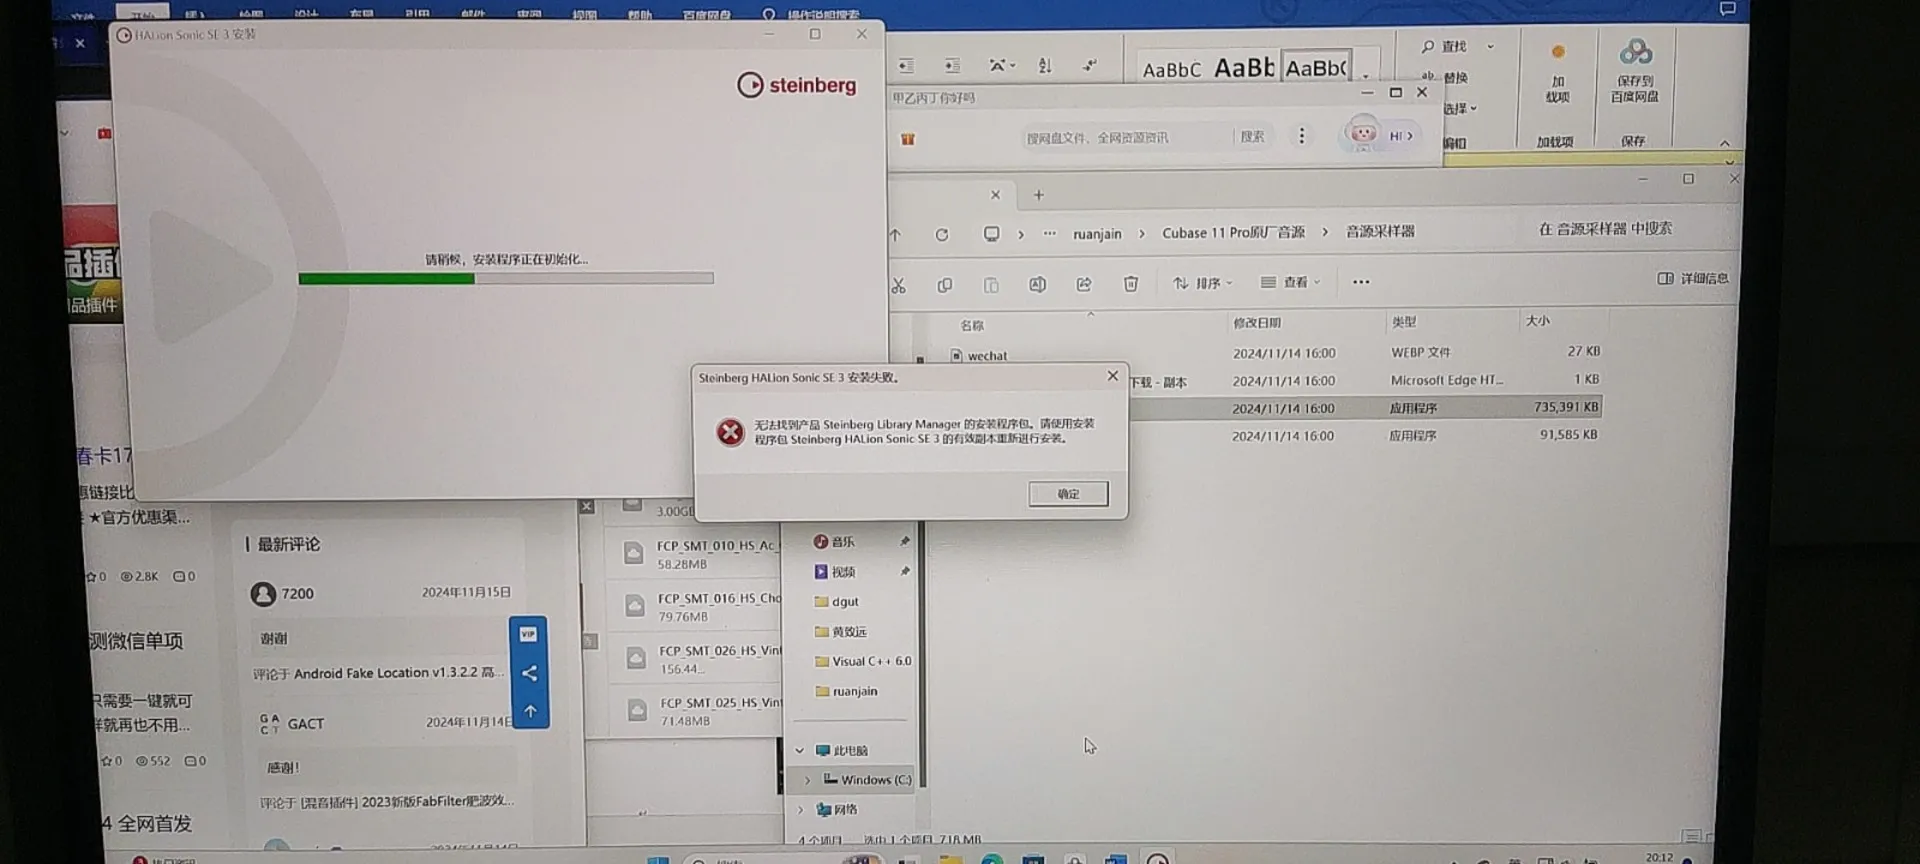
Task: Collapse the 此电脑 tree node
Action: 799,750
